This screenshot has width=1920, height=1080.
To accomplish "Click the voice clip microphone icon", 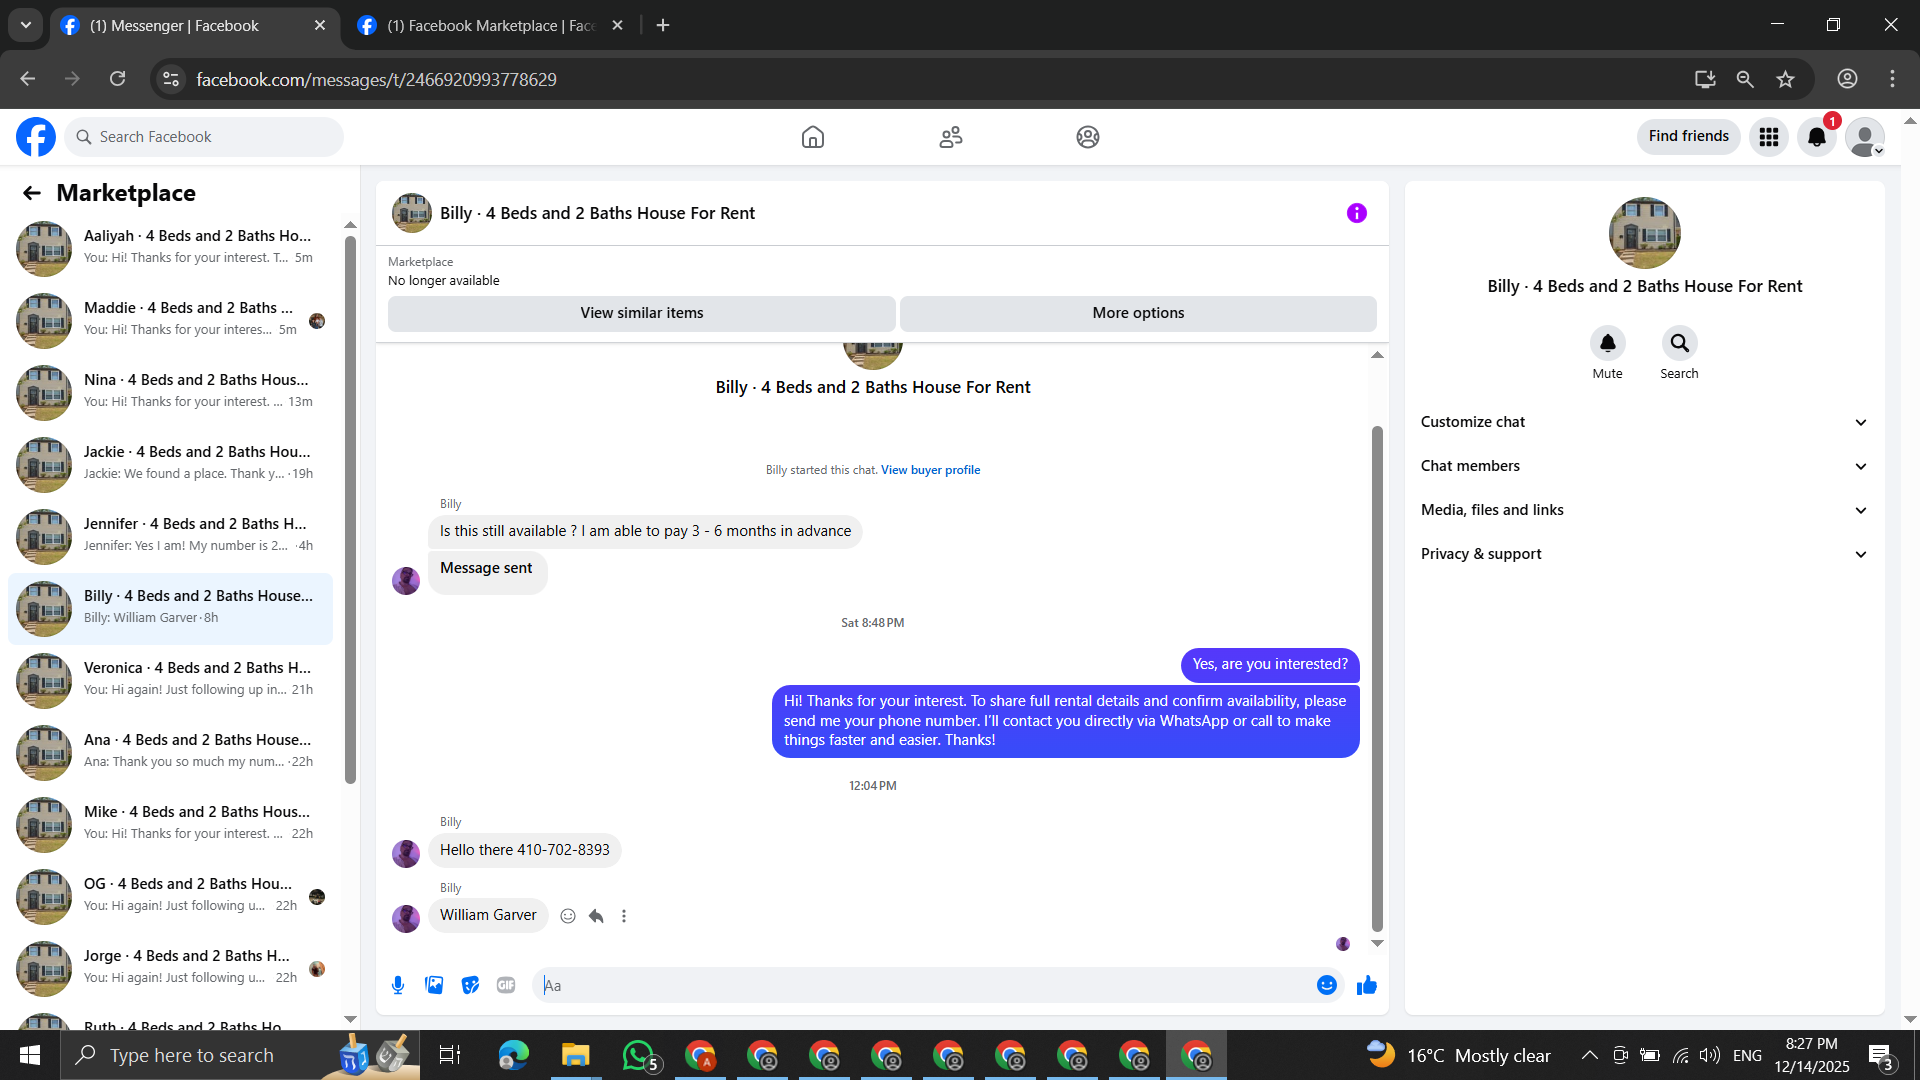I will click(398, 985).
